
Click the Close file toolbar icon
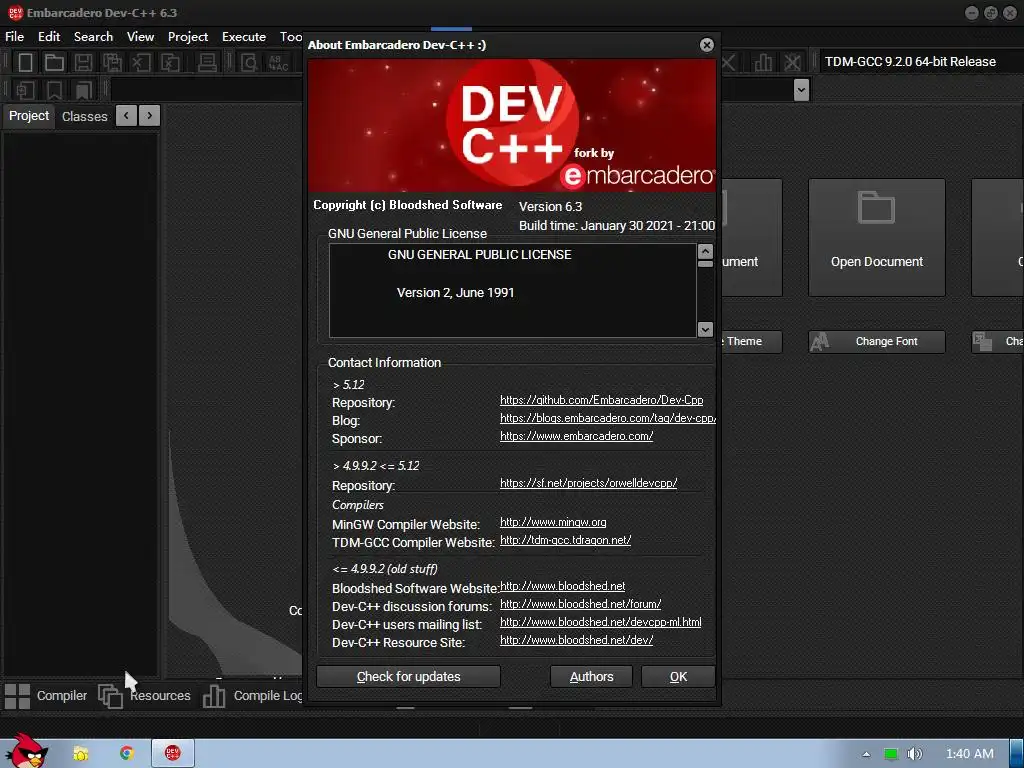point(141,63)
